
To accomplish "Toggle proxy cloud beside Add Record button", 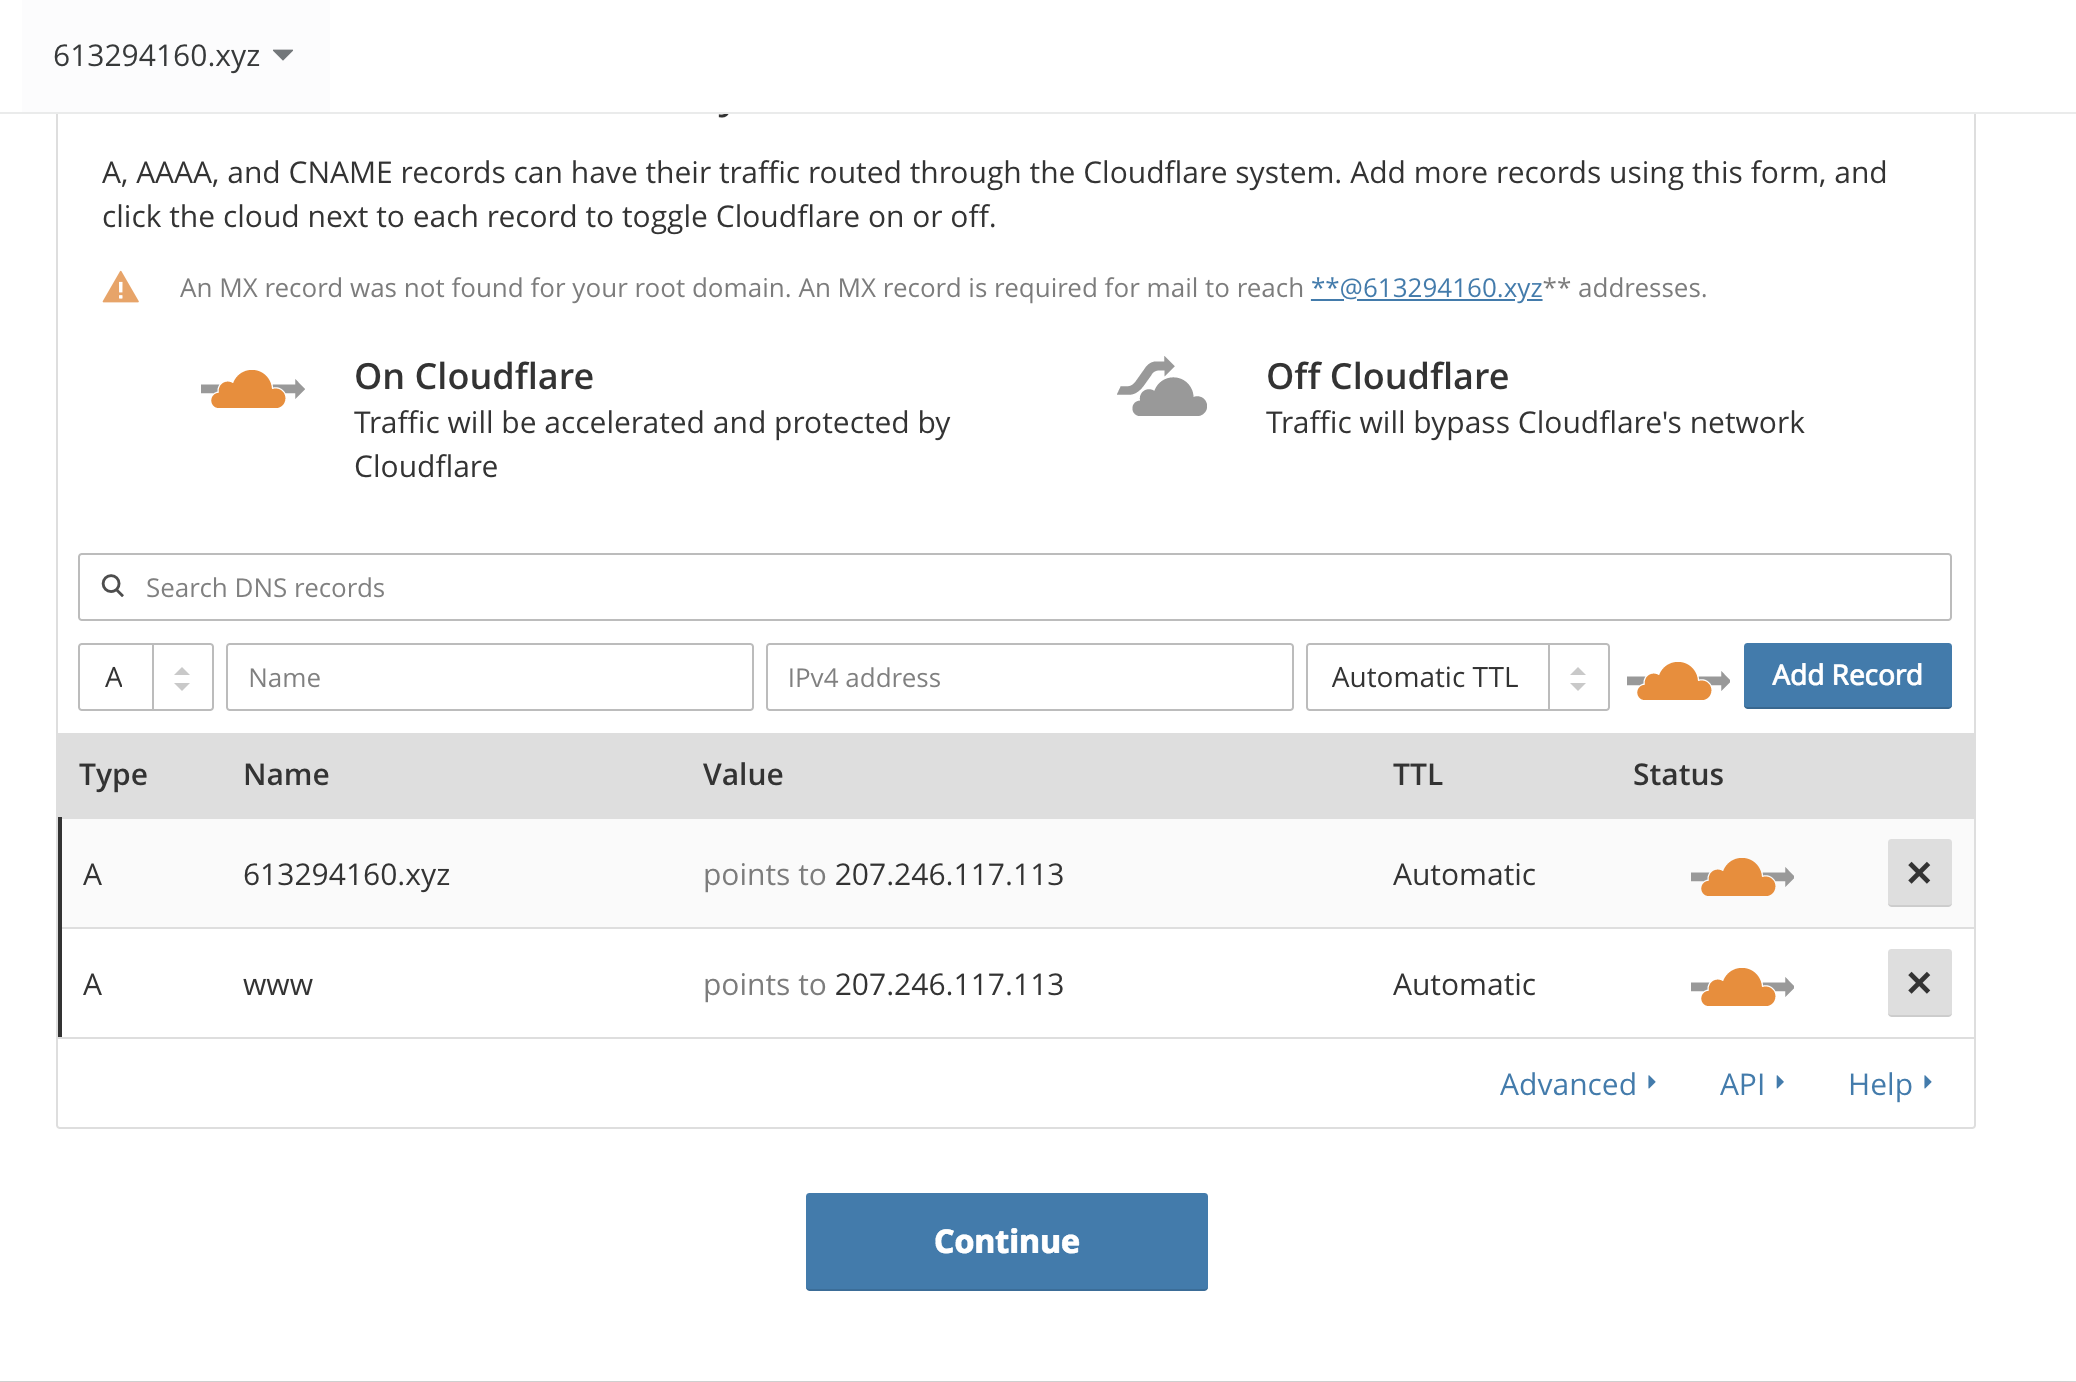I will pyautogui.click(x=1678, y=680).
